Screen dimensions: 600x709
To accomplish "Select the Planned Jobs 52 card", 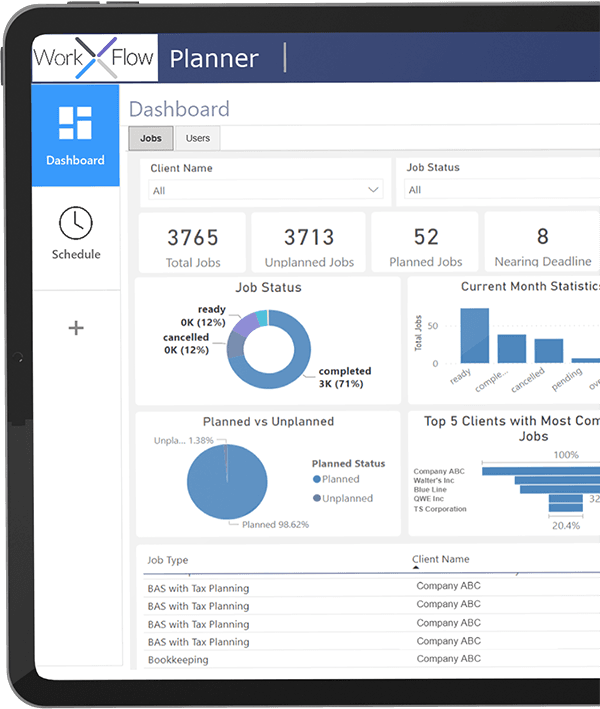I will coord(426,243).
